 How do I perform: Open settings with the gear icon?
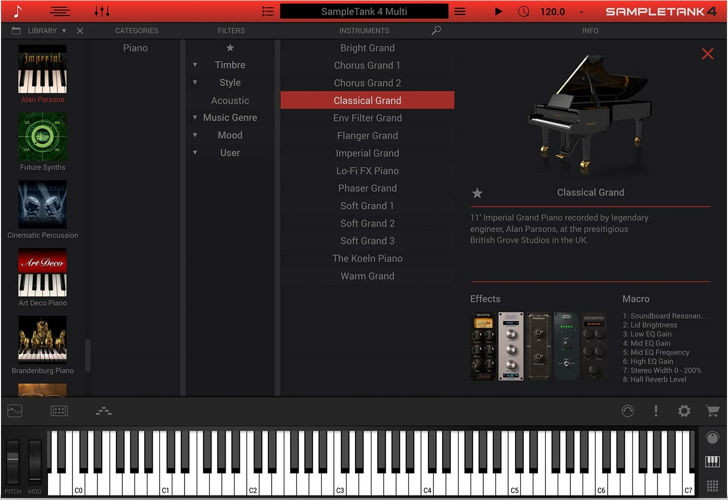(684, 411)
